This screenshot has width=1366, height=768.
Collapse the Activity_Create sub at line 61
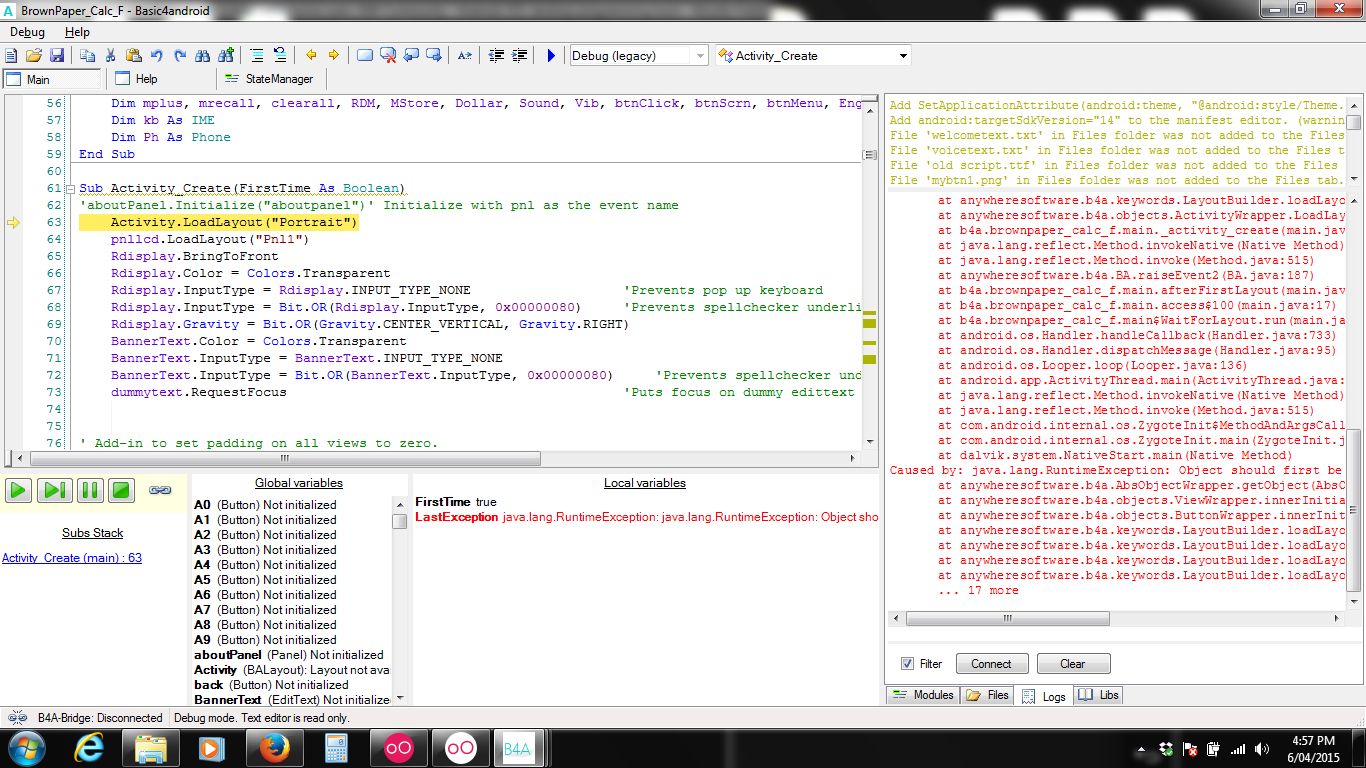tap(69, 188)
